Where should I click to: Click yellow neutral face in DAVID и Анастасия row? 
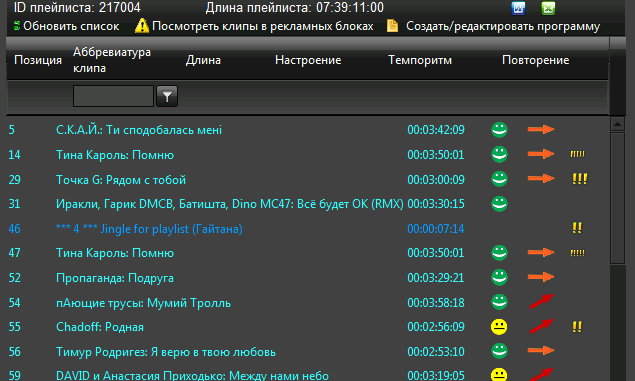click(499, 375)
